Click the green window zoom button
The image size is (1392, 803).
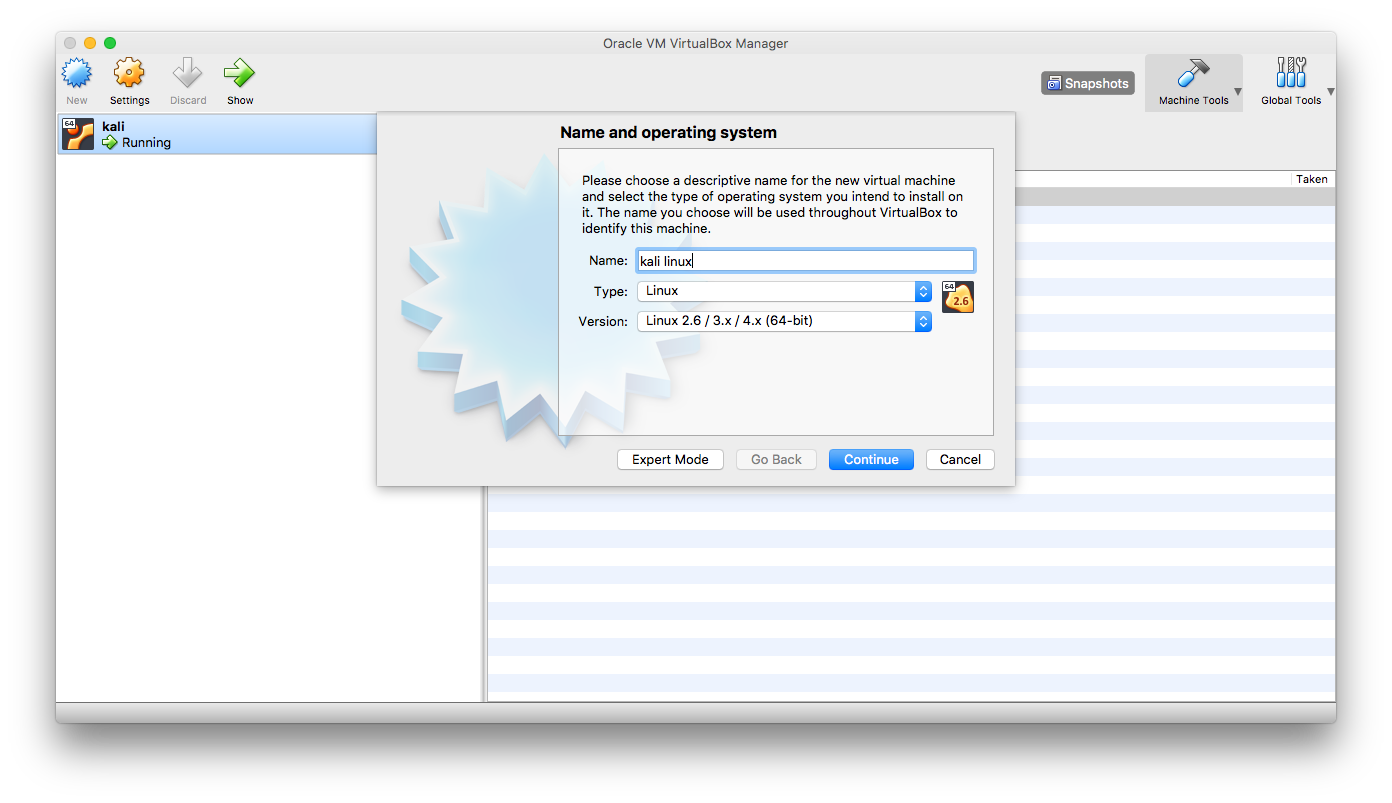click(110, 43)
